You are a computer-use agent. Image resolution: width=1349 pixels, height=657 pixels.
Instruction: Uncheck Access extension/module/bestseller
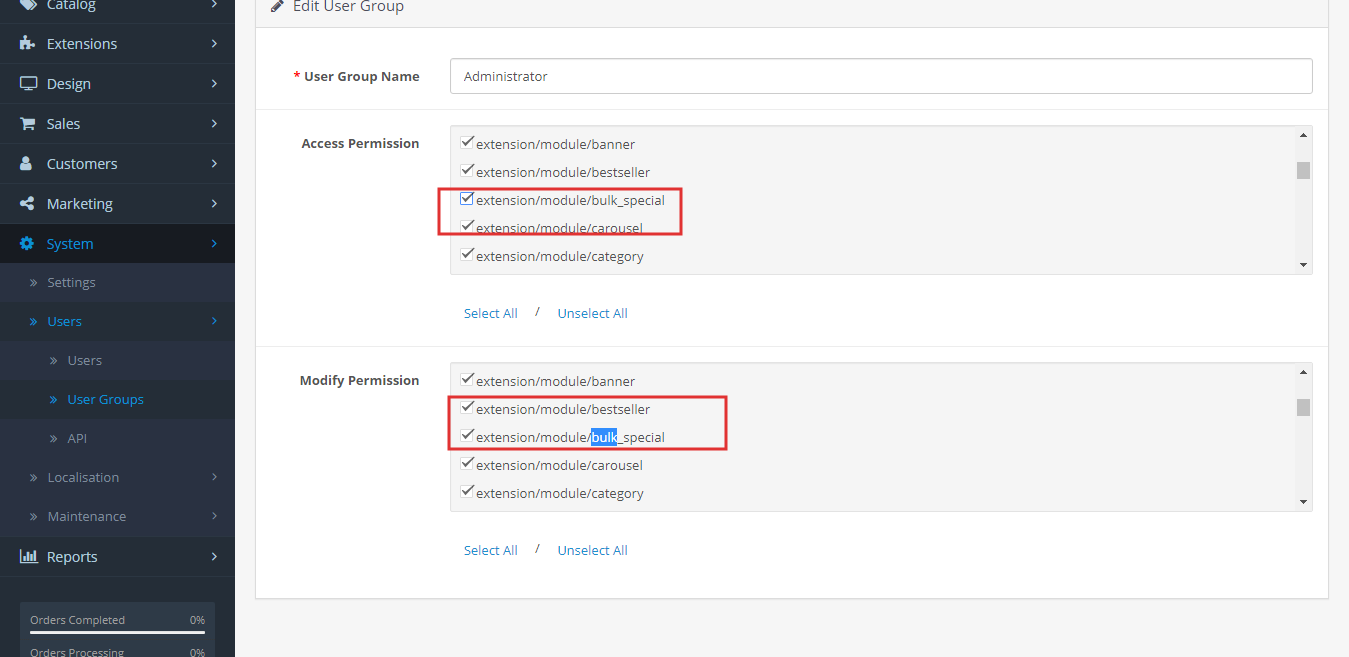coord(467,170)
